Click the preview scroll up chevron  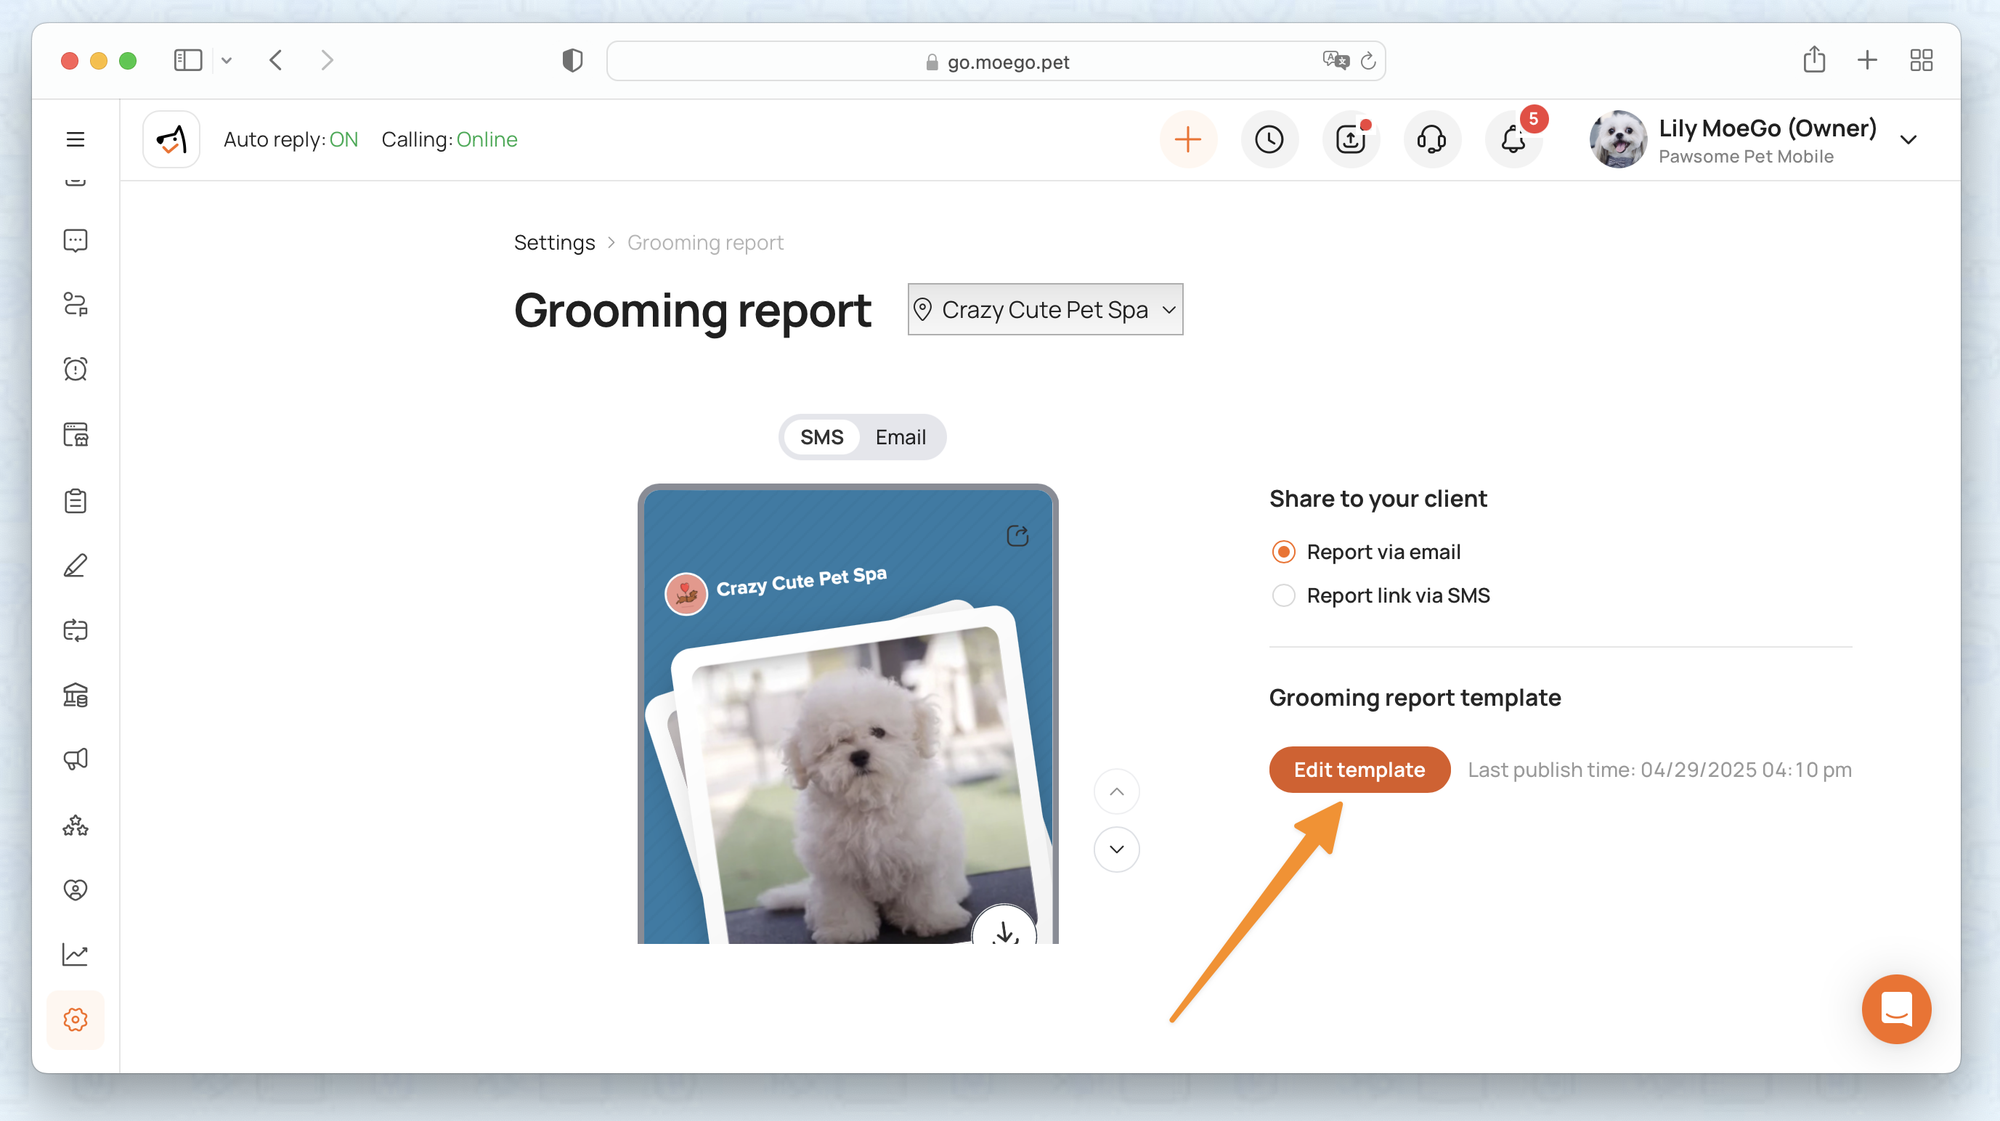(1117, 792)
